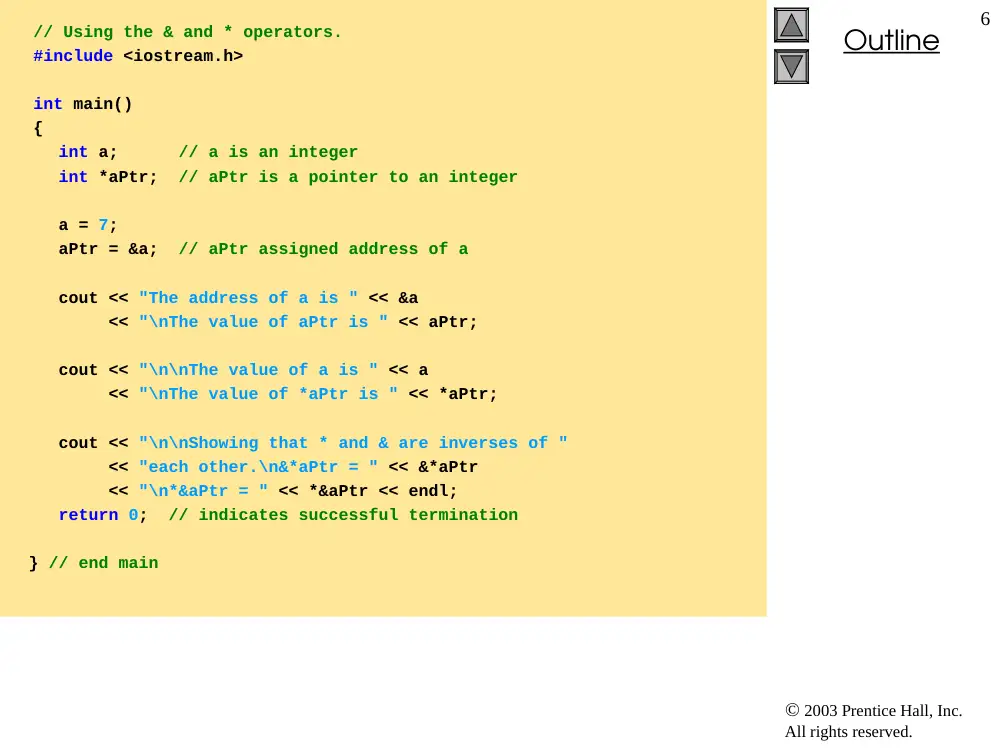Click the "int main()" line

83,104
